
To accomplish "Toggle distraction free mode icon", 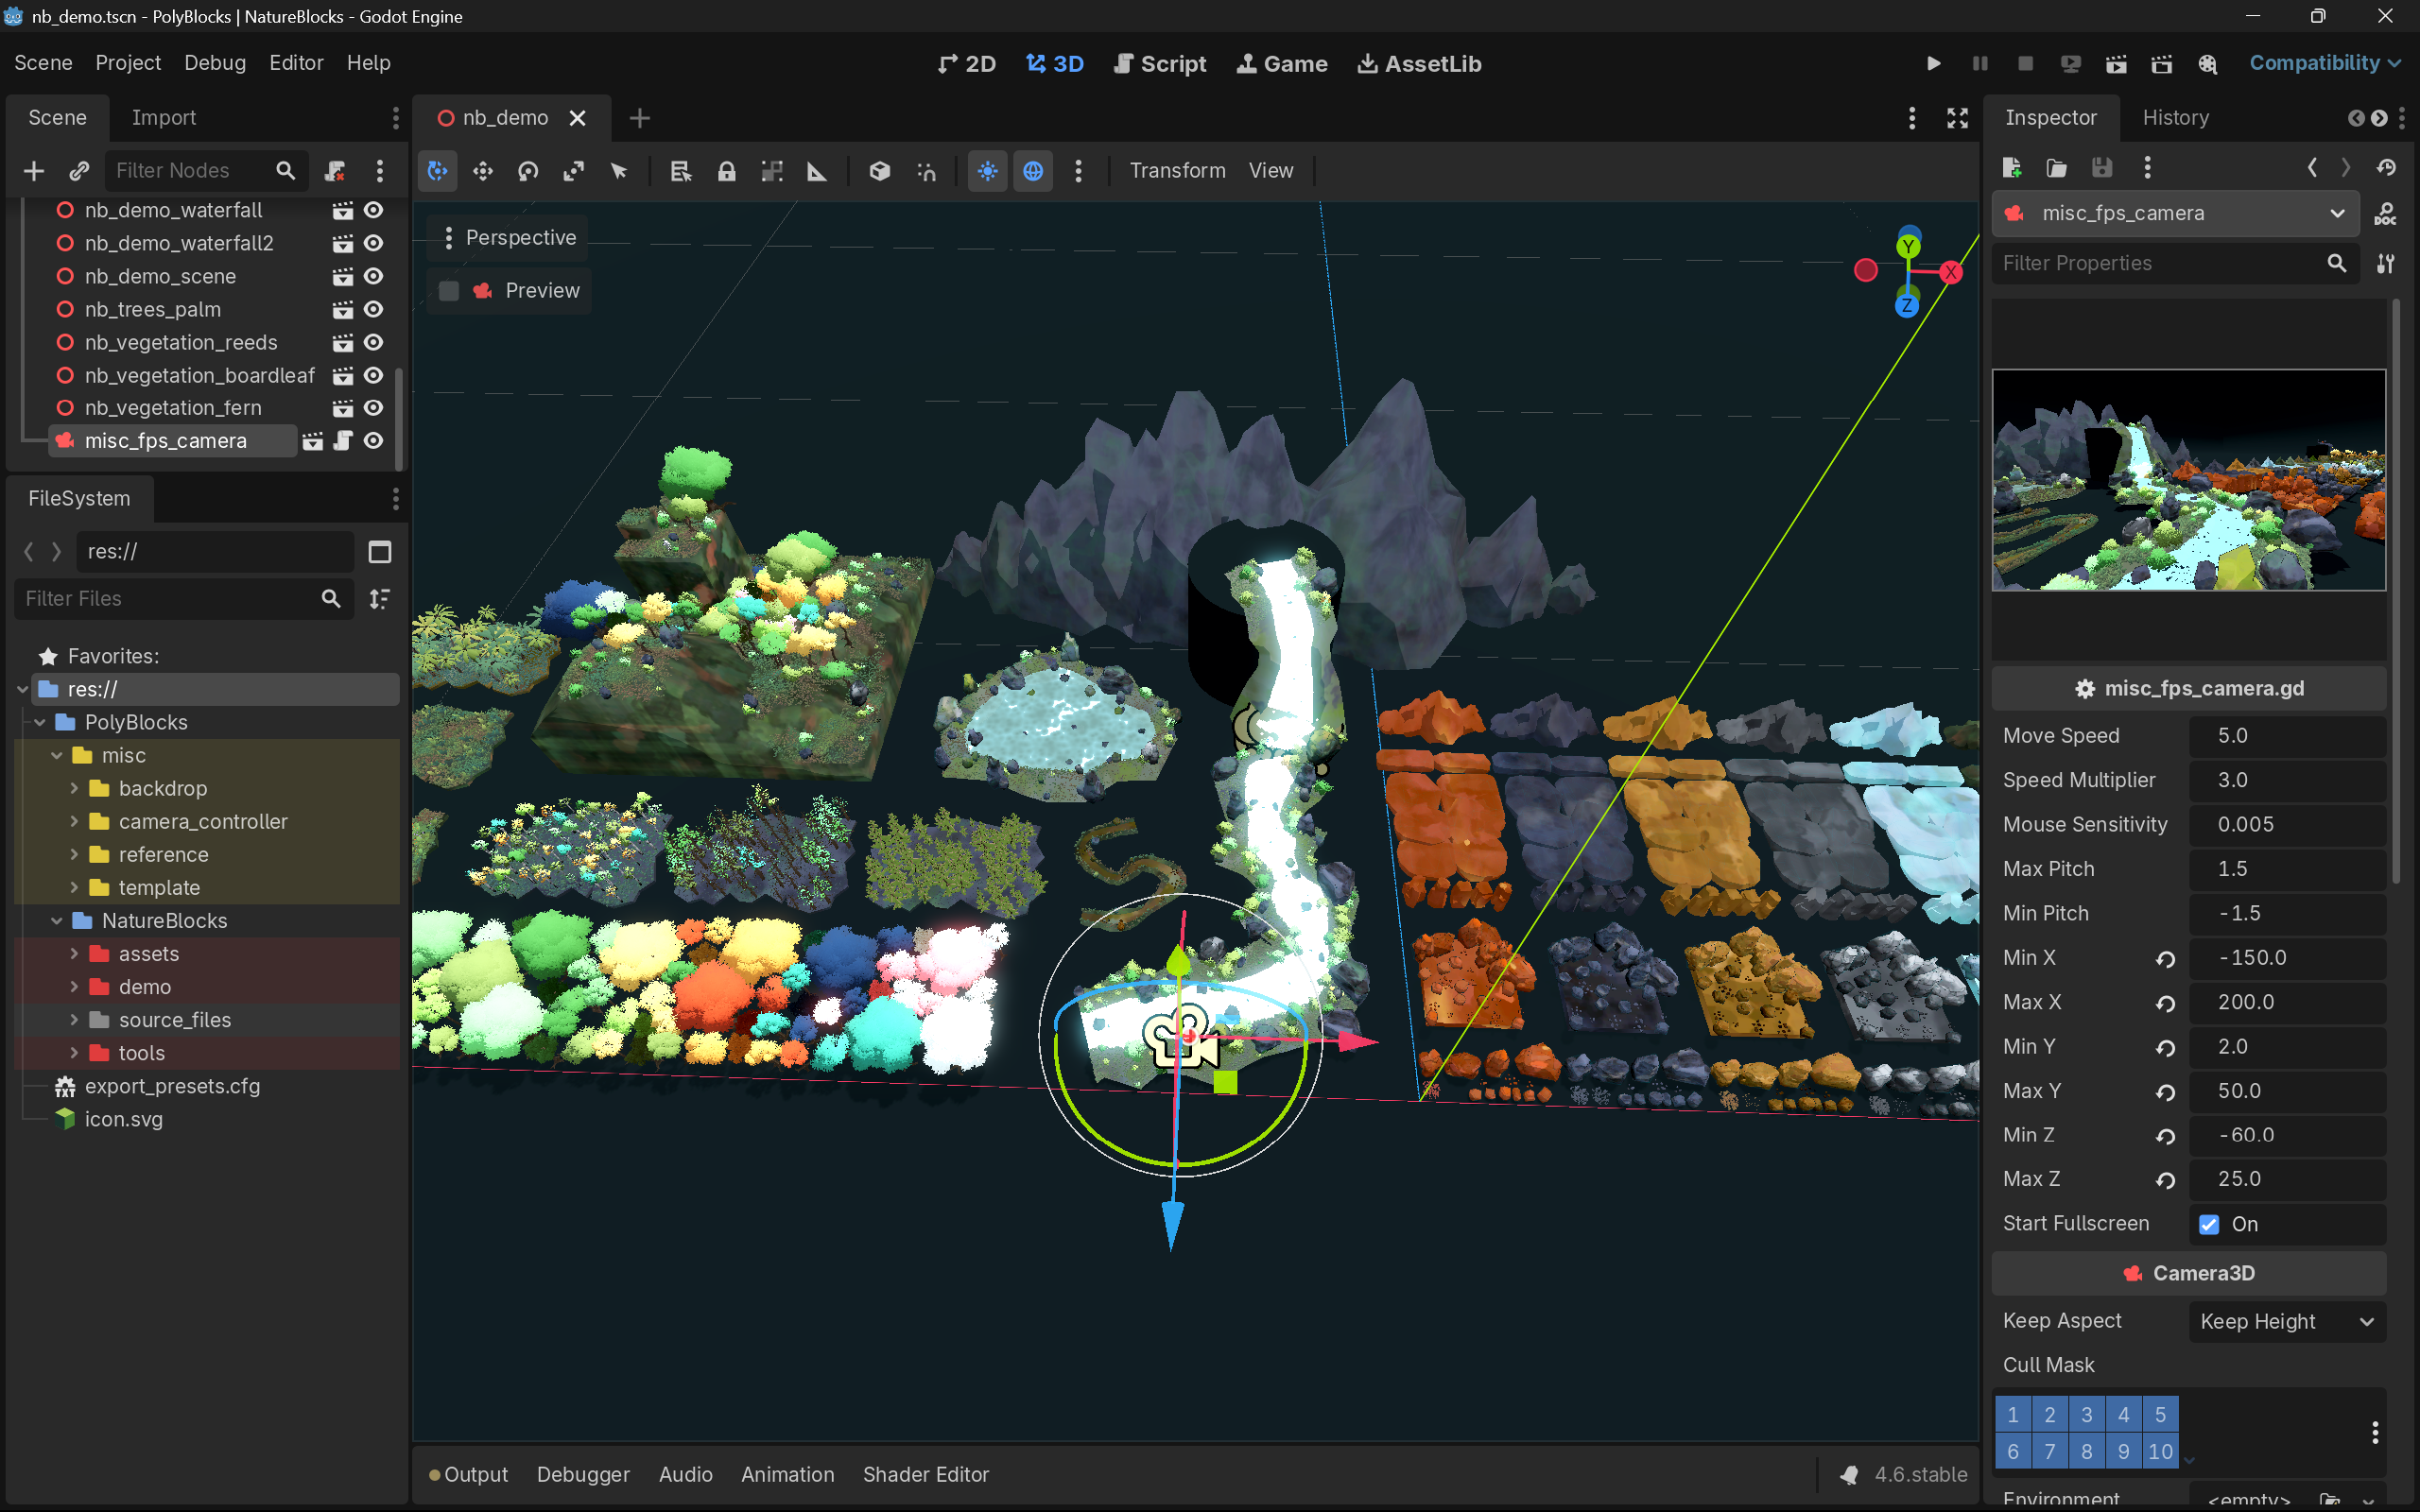I will (x=1958, y=118).
